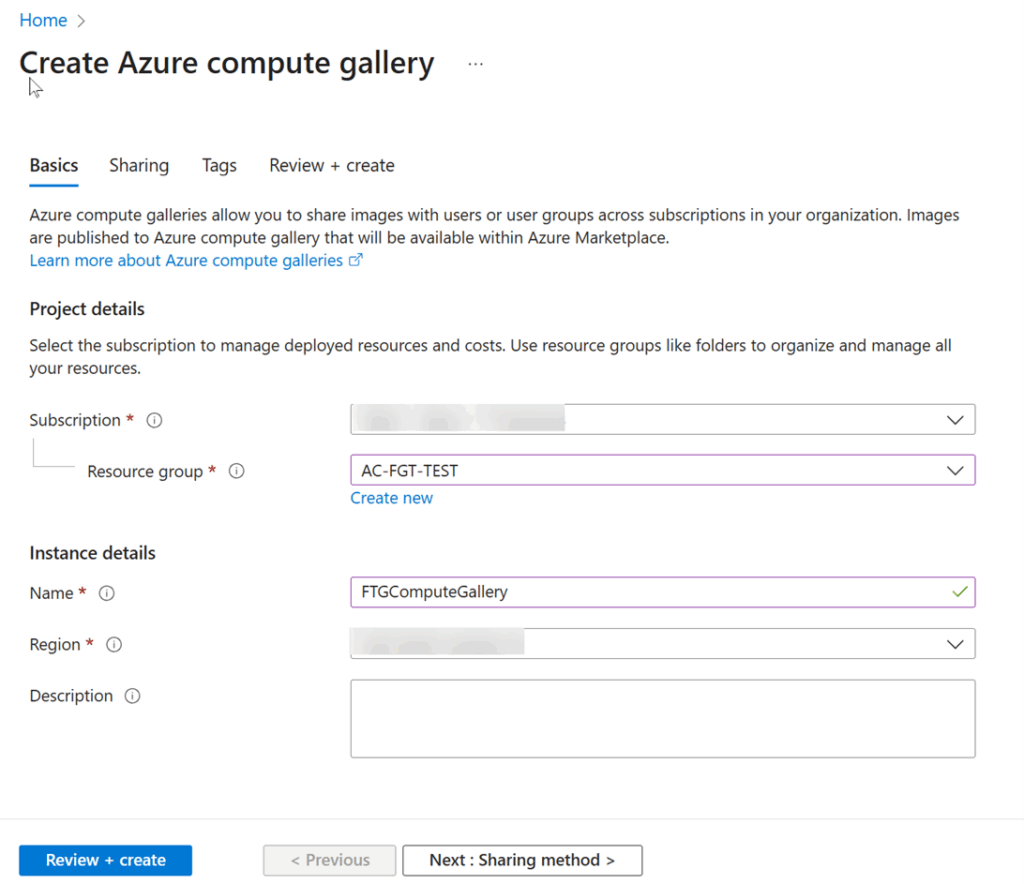Viewport: 1024px width, 884px height.
Task: Open the Tags tab
Action: [x=219, y=165]
